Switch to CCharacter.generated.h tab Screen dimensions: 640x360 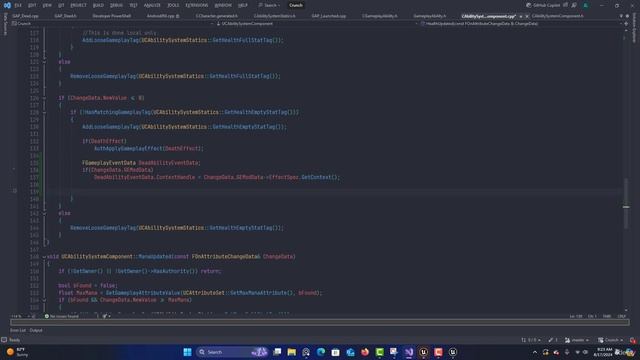point(216,16)
